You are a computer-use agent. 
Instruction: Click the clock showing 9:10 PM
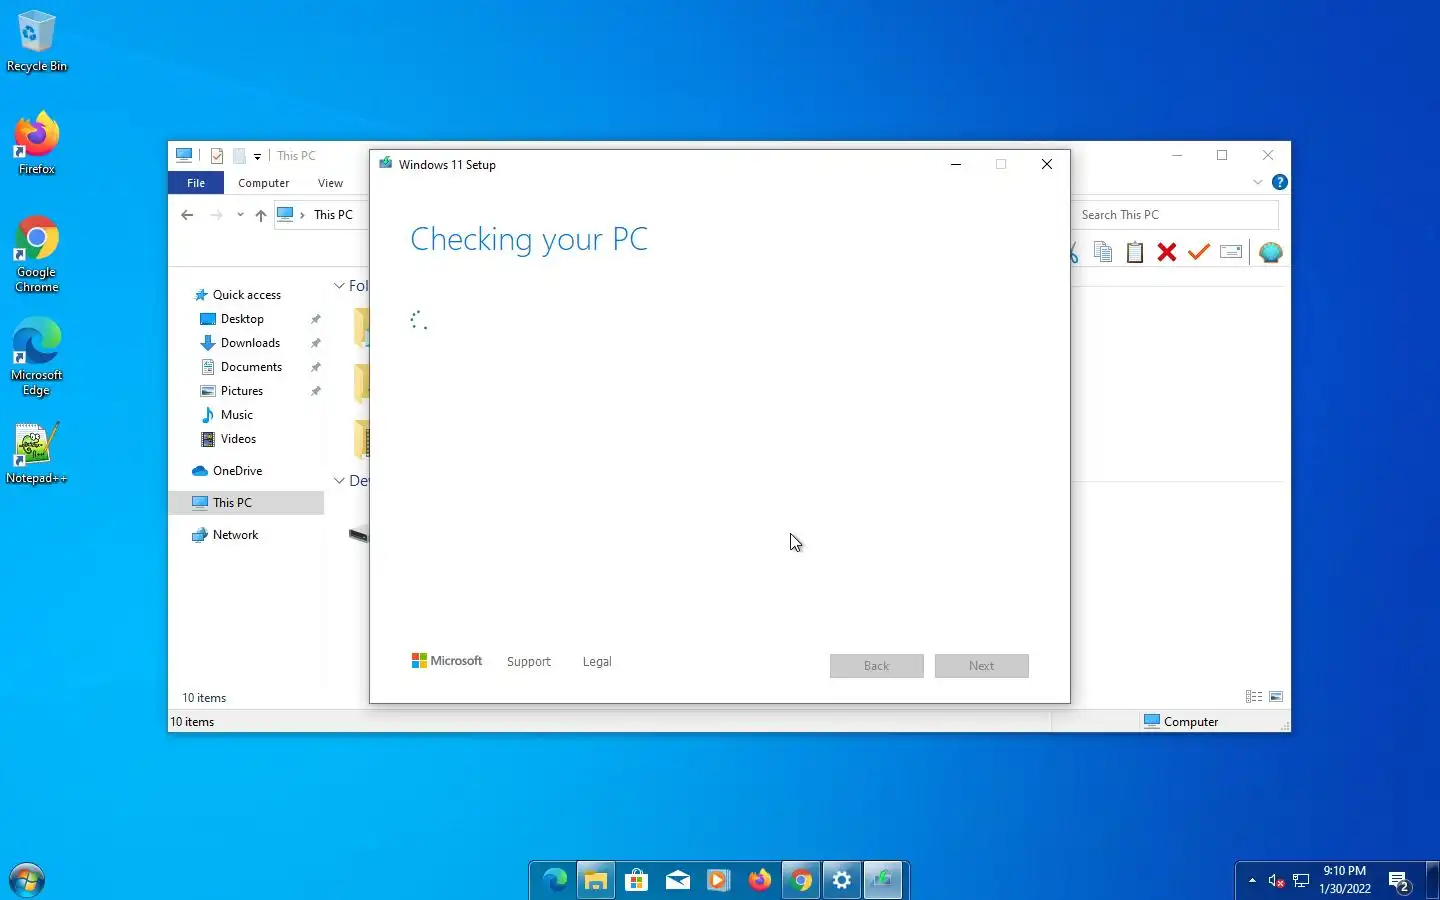pyautogui.click(x=1344, y=871)
